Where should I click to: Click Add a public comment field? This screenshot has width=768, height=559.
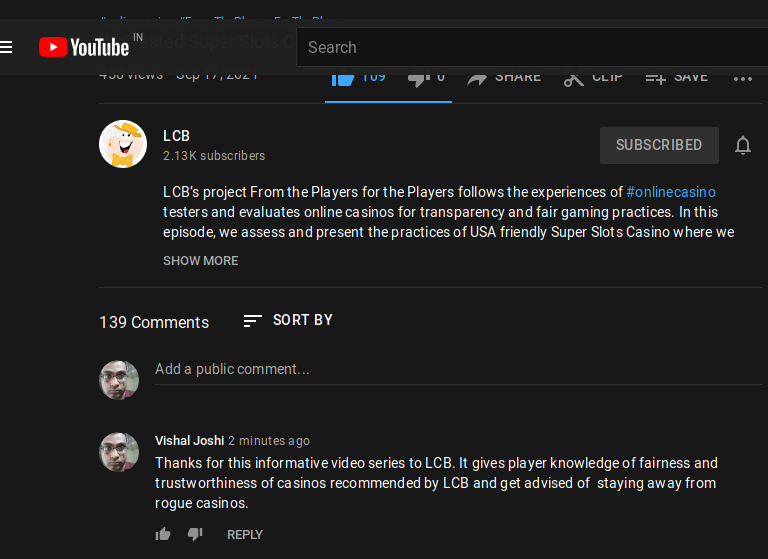click(458, 369)
